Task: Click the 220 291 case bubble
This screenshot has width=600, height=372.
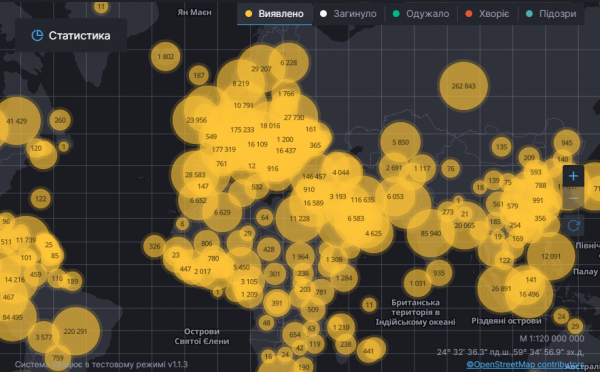Action: click(x=75, y=331)
